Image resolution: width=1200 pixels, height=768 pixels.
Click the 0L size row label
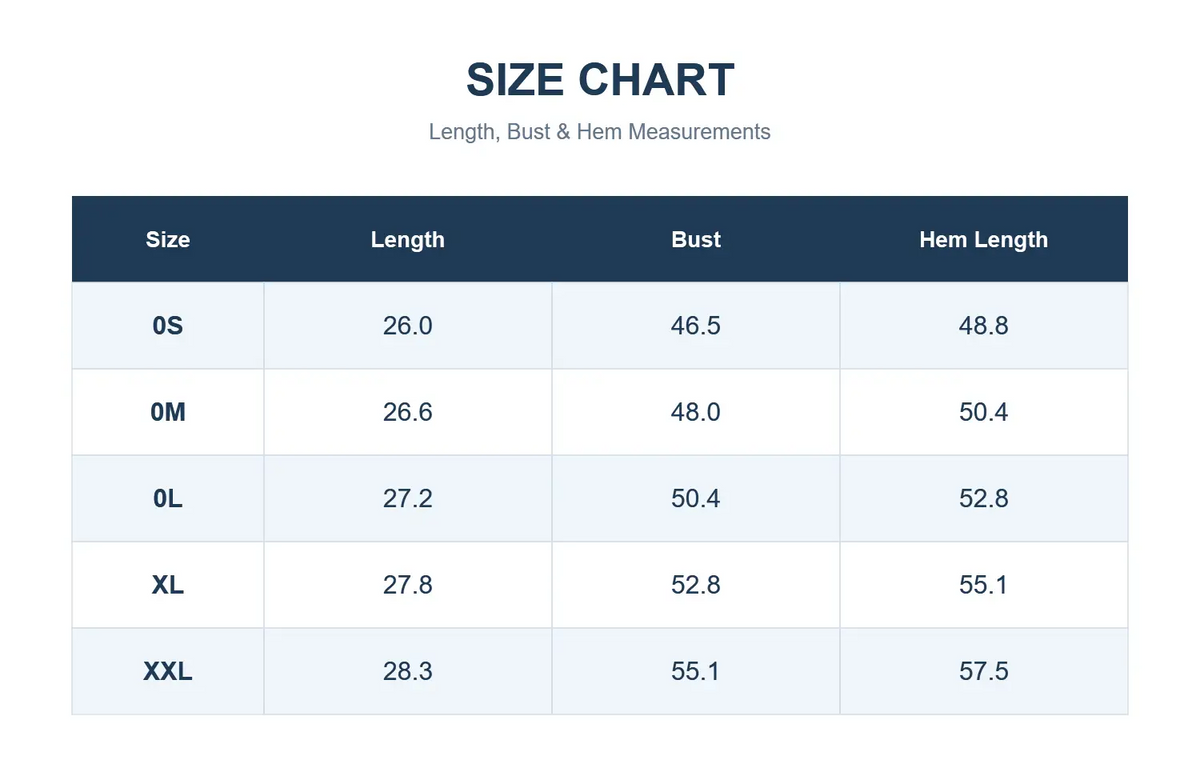tap(168, 498)
